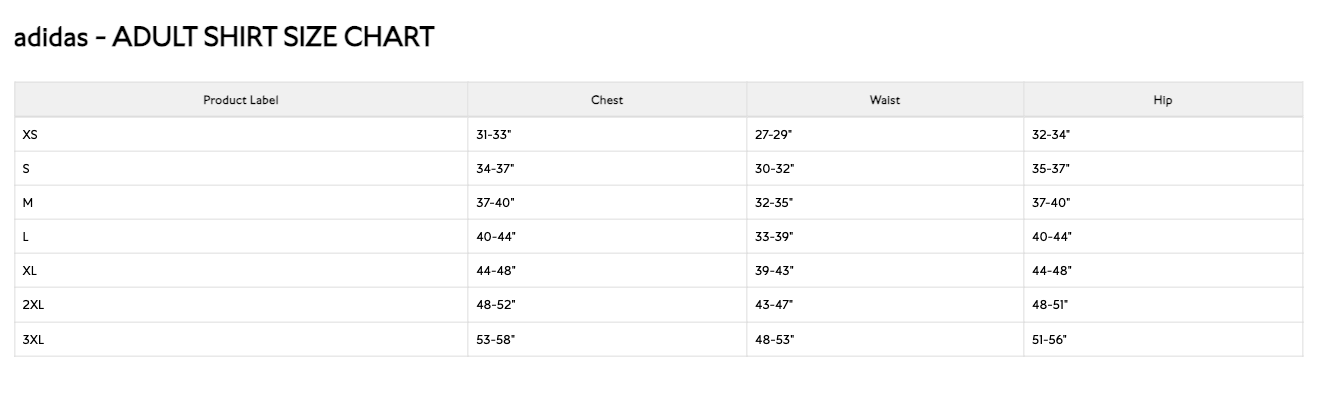1319x394 pixels.
Task: Select the 3XL size row label
Action: (x=33, y=340)
